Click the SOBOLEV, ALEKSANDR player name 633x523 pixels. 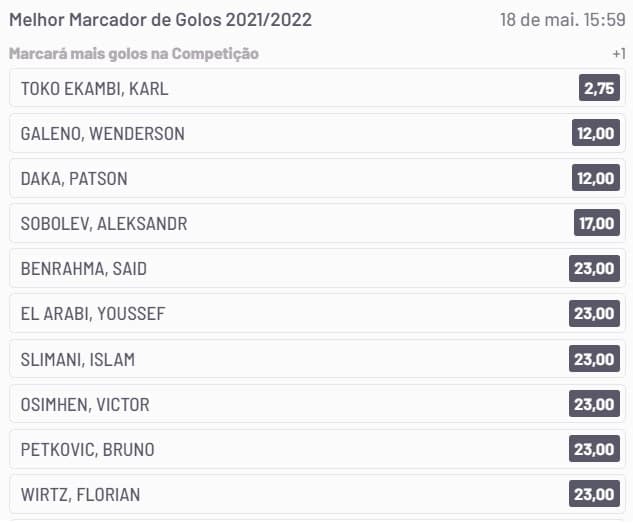[x=103, y=224]
